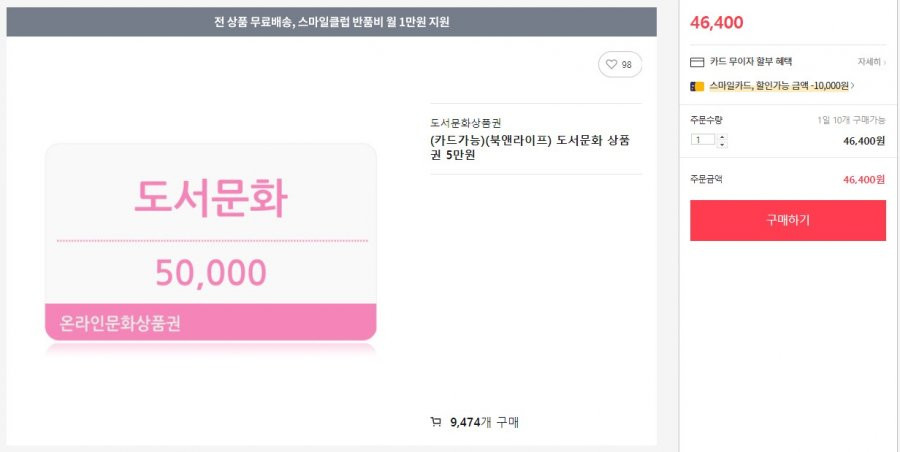Screen dimensions: 900x452
Task: Open 스마일카드 할인가능 금액 -10,000원 link
Action: pos(779,86)
